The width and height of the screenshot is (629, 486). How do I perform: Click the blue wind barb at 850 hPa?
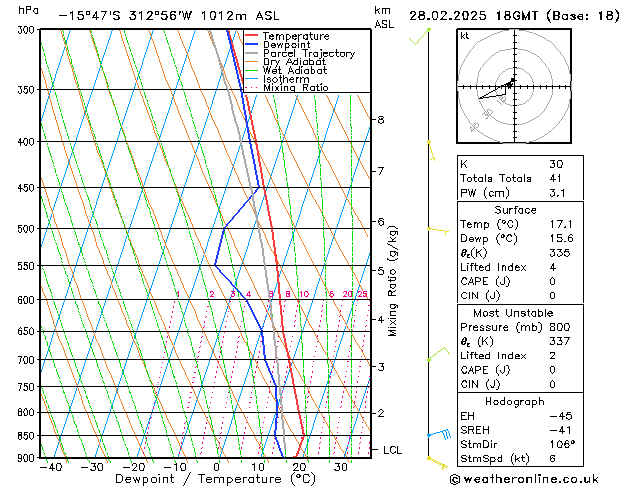[x=440, y=434]
